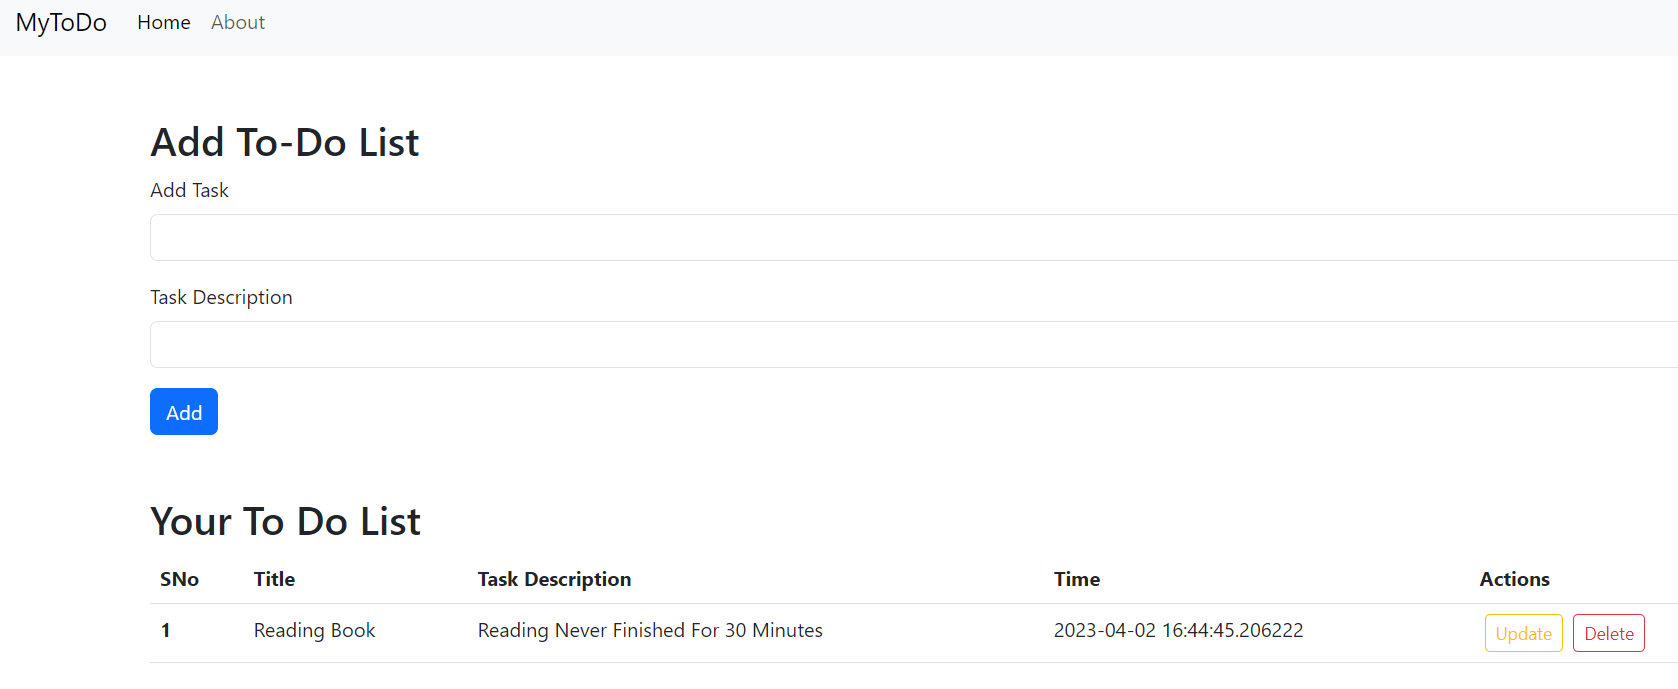Click Update for Reading Book task
The image size is (1678, 689).
(x=1523, y=633)
